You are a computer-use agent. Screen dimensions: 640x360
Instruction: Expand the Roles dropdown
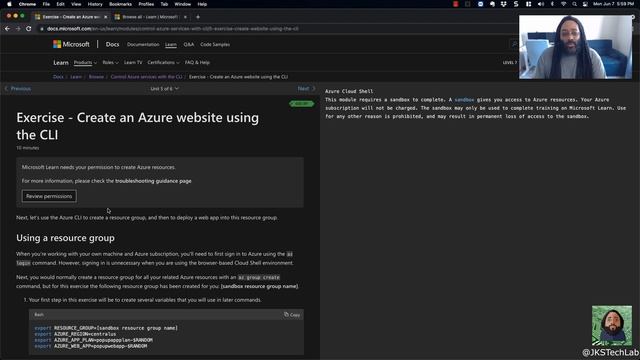pos(110,62)
